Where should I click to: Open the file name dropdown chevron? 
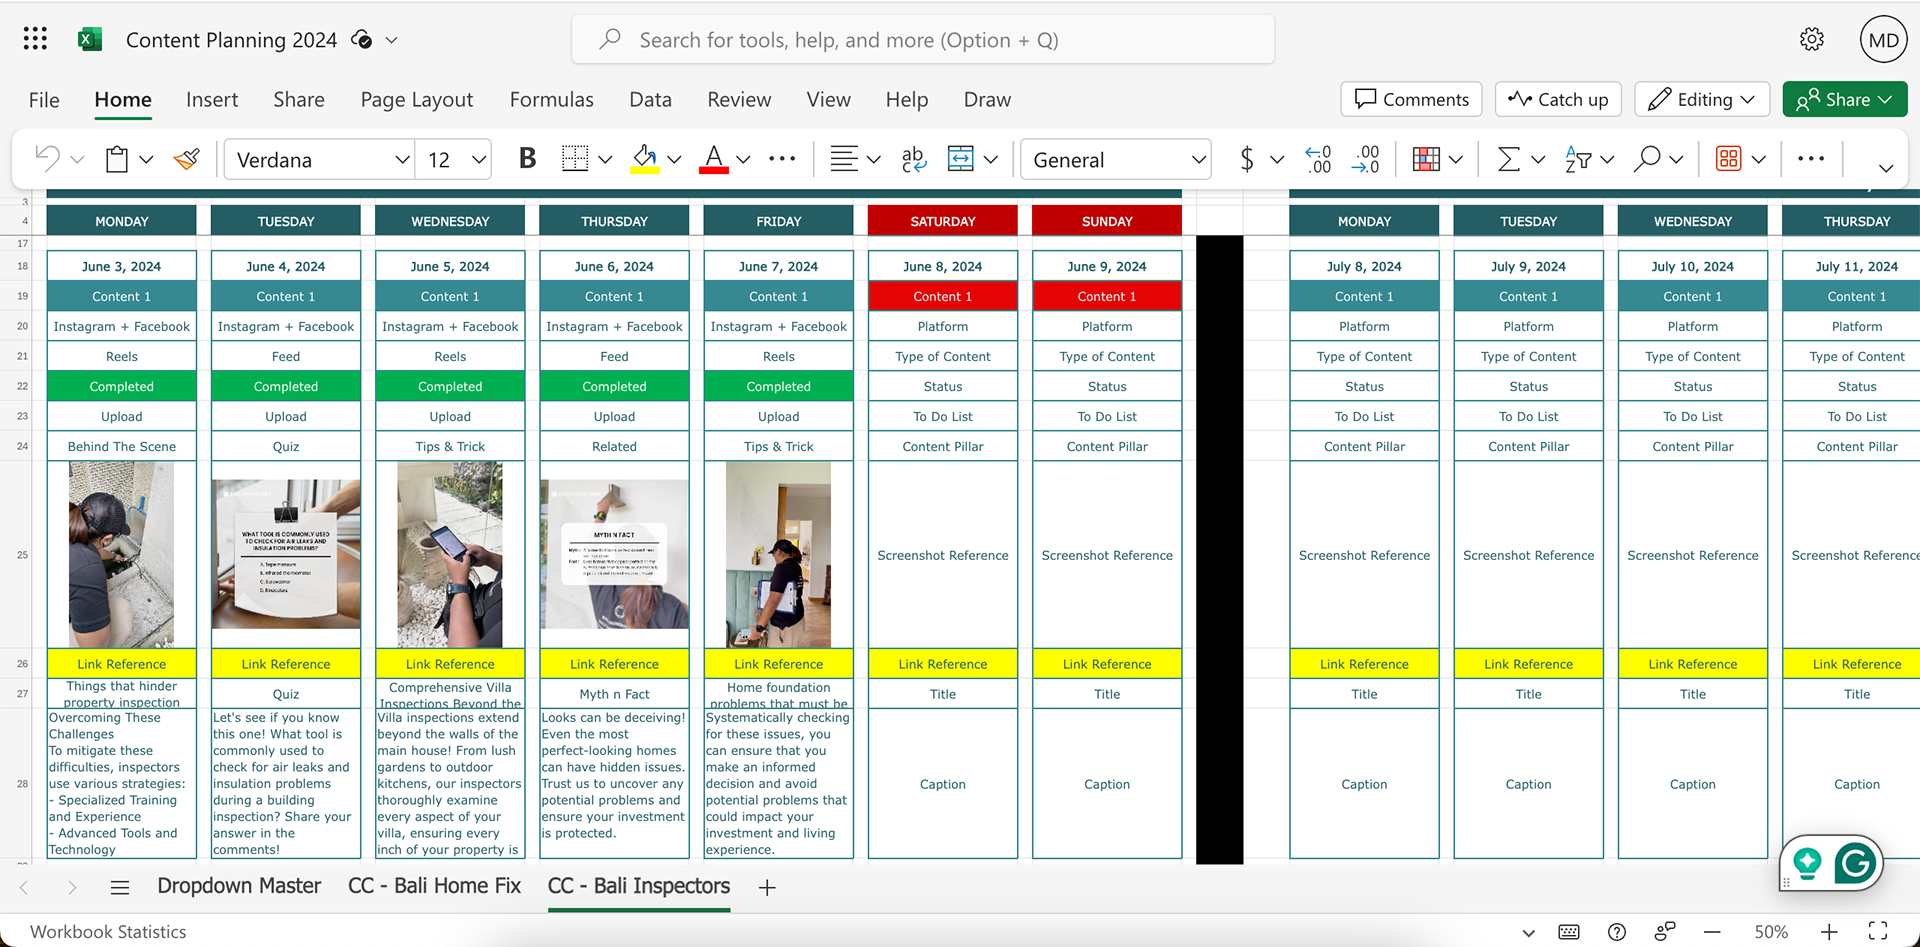(392, 40)
